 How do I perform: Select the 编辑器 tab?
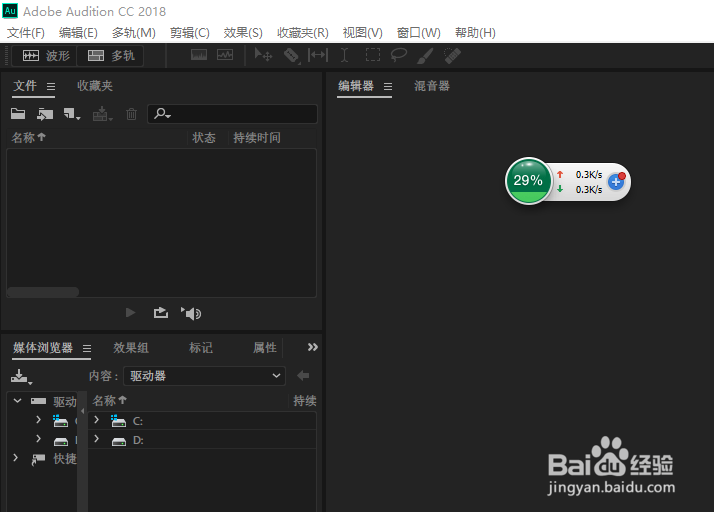click(356, 86)
